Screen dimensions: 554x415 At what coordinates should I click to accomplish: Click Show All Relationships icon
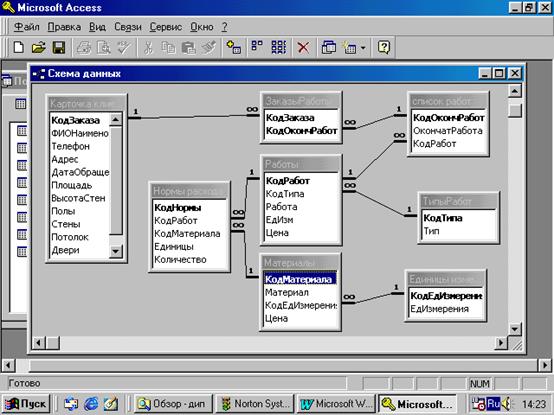[x=278, y=47]
